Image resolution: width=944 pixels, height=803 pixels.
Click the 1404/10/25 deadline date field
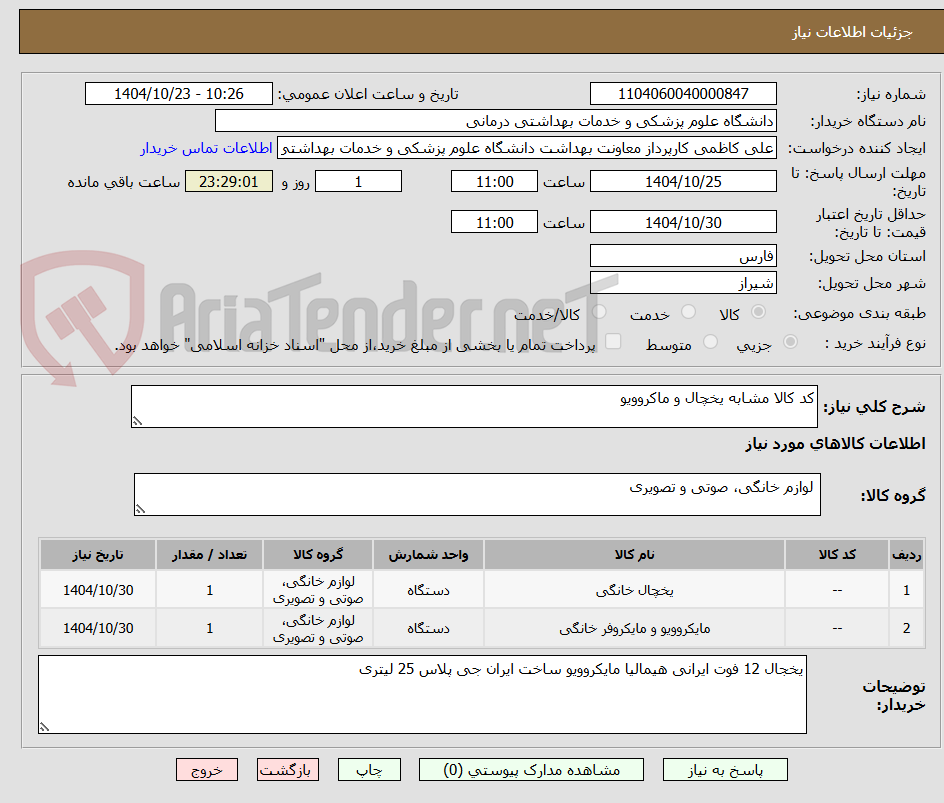pos(683,180)
